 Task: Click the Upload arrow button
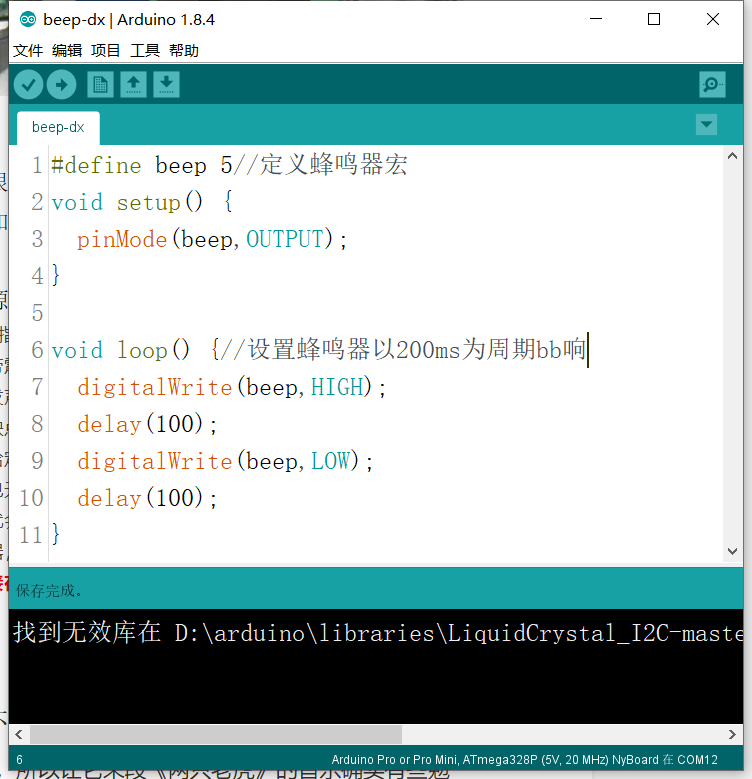pyautogui.click(x=62, y=85)
